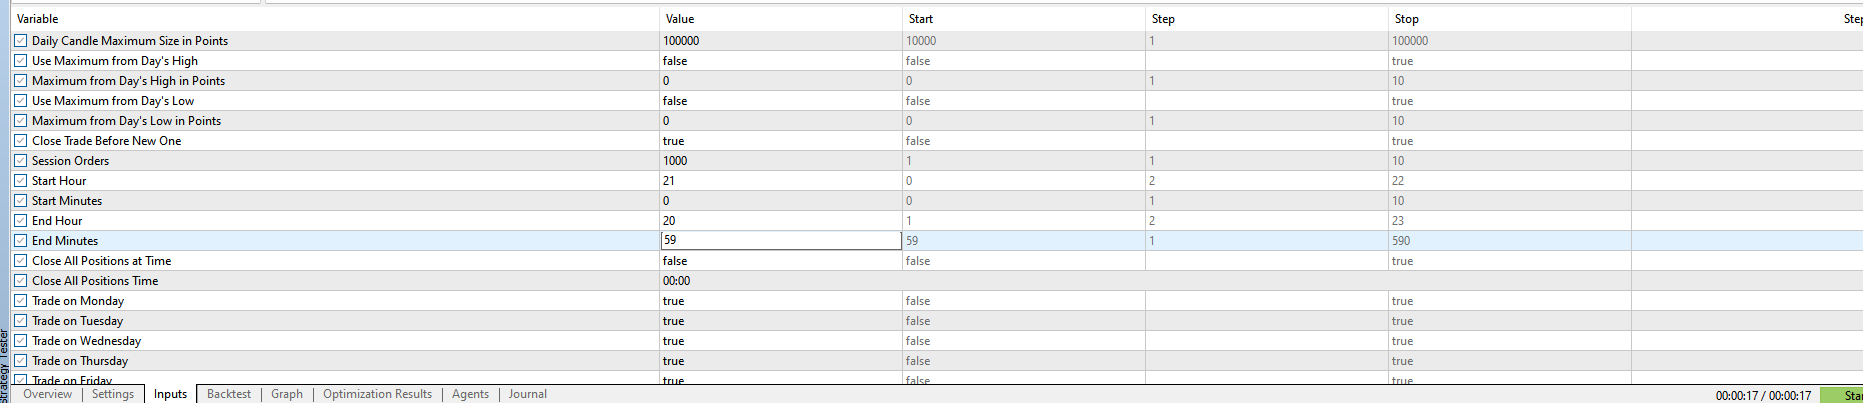Image resolution: width=1863 pixels, height=403 pixels.
Task: Open the Settings tab
Action: click(x=113, y=394)
